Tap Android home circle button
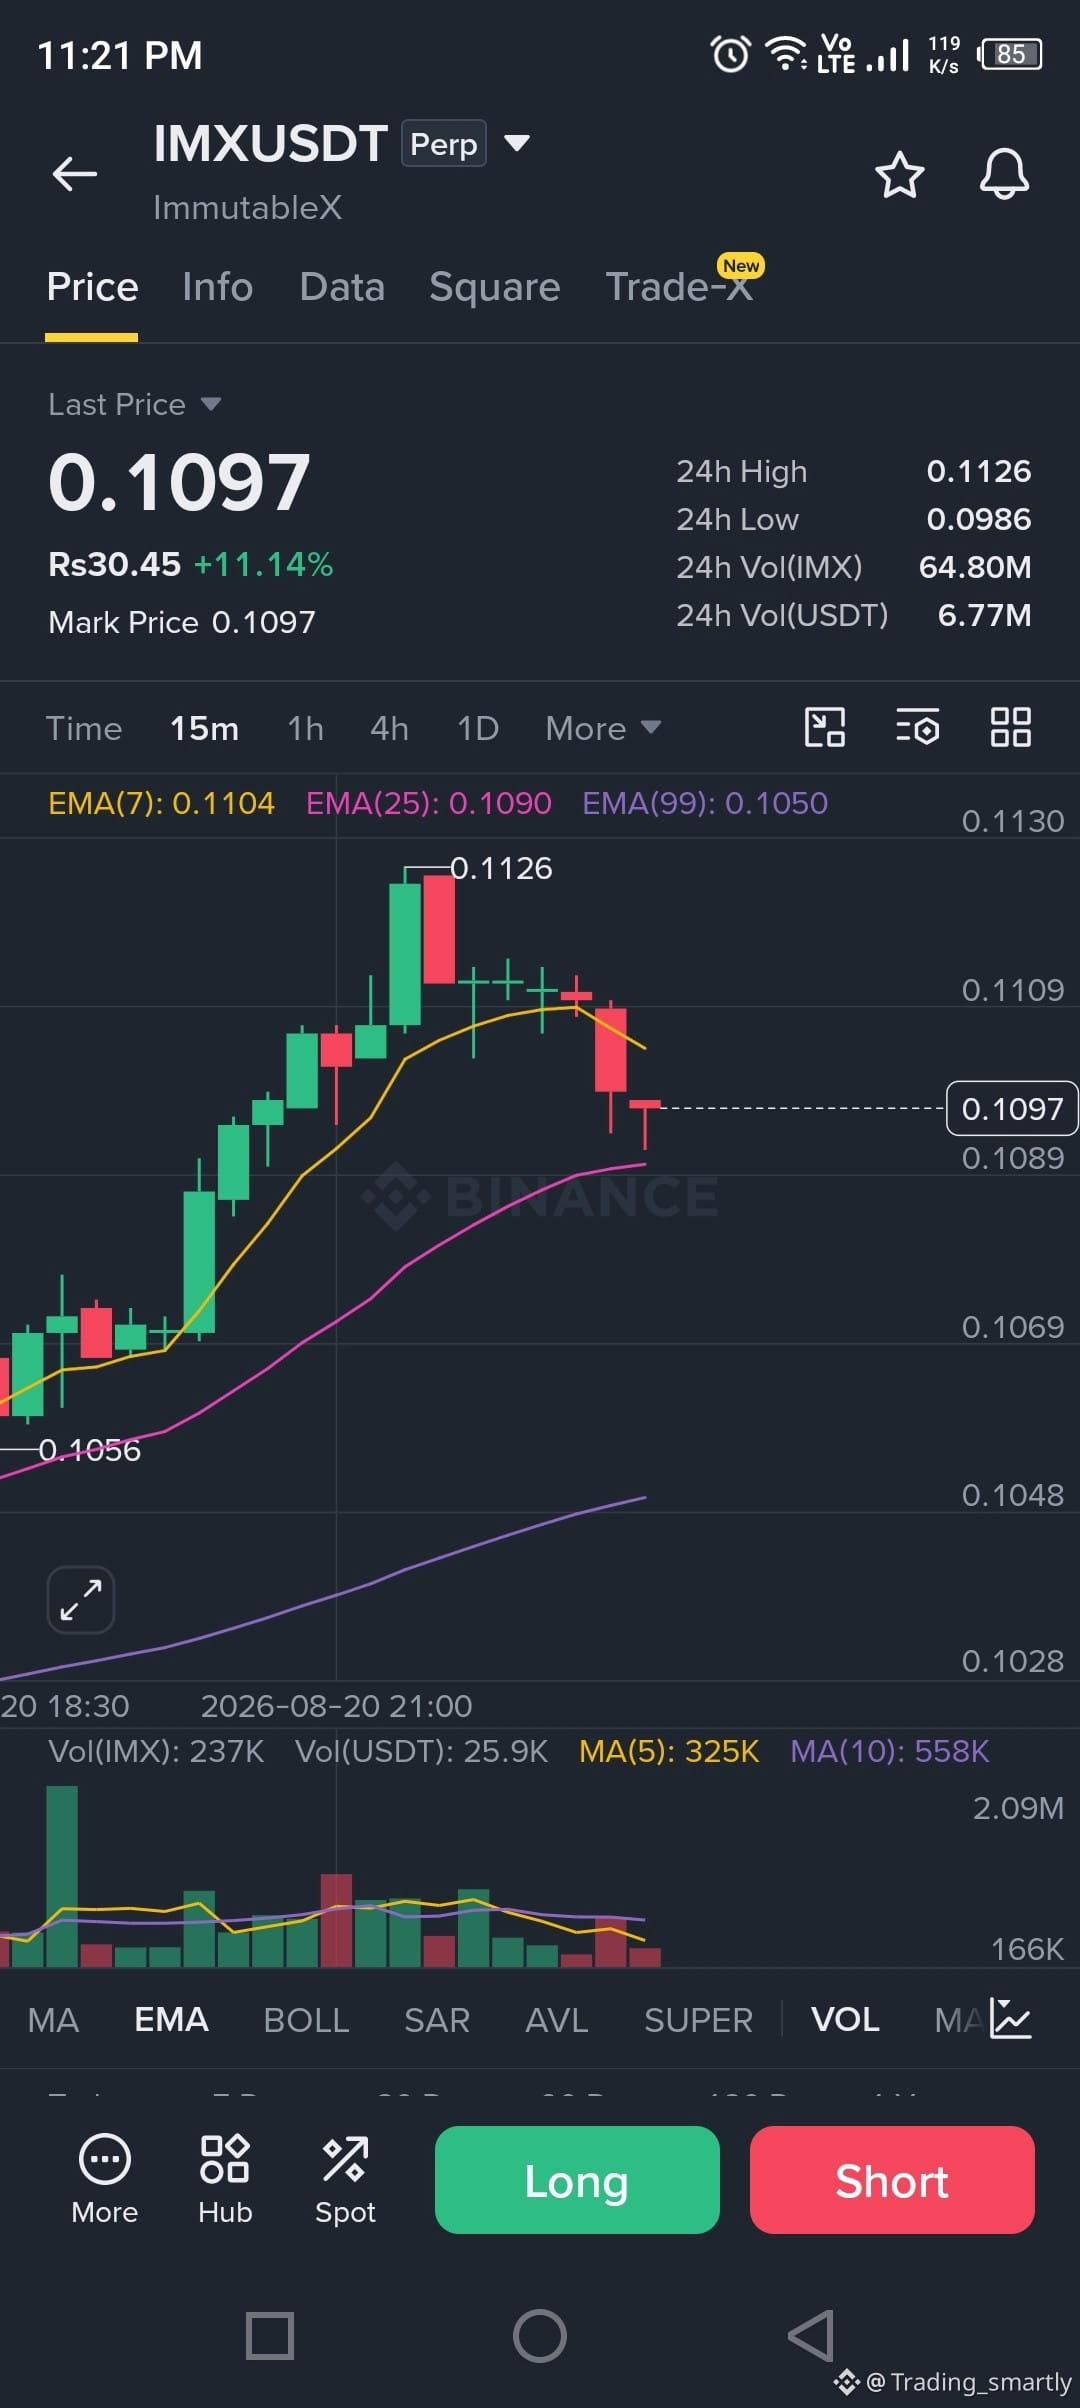The height and width of the screenshot is (2408, 1080). coord(540,2336)
